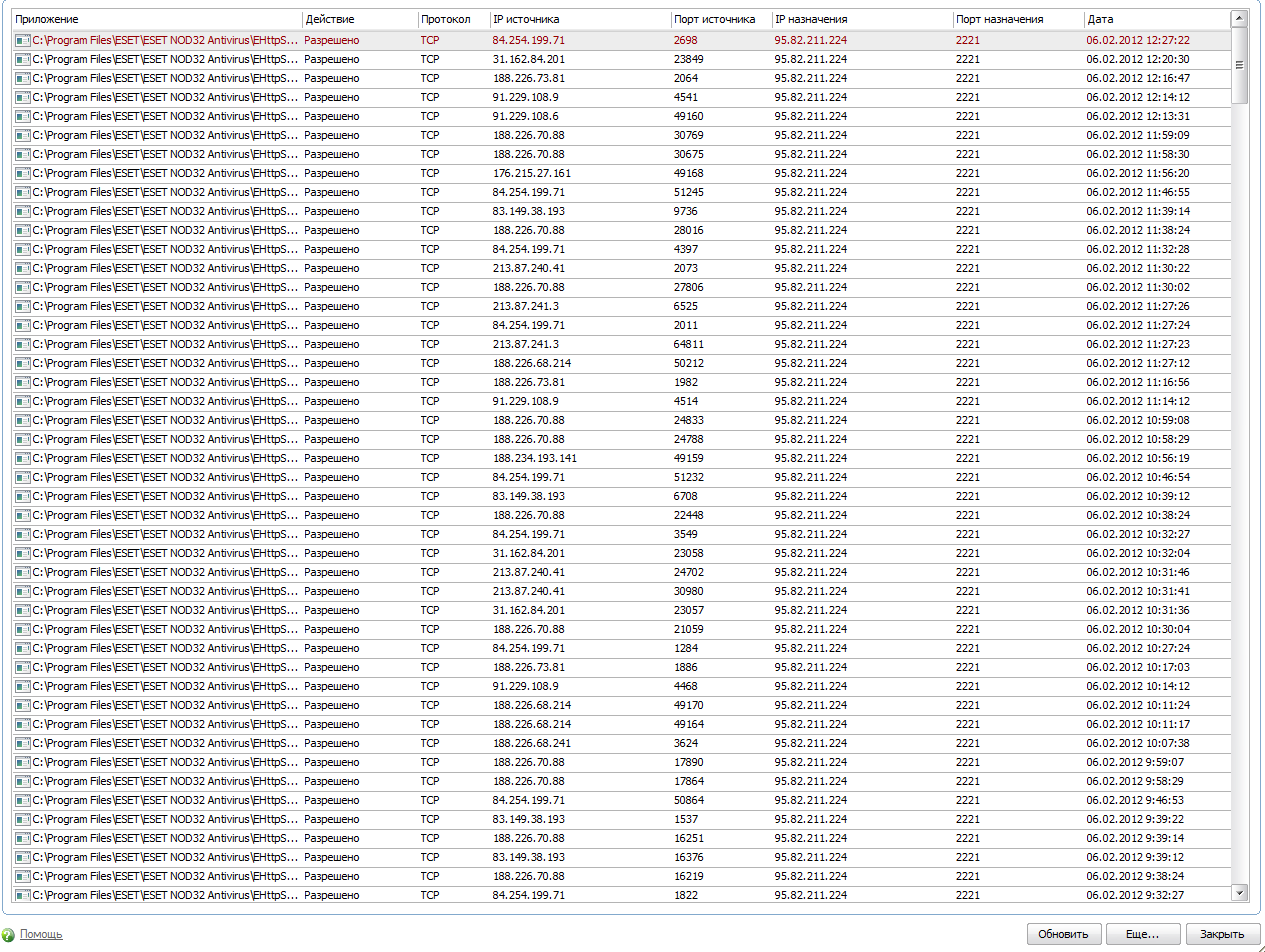Click app icon in row dated 10:07:38
The height and width of the screenshot is (952, 1265).
[23, 744]
